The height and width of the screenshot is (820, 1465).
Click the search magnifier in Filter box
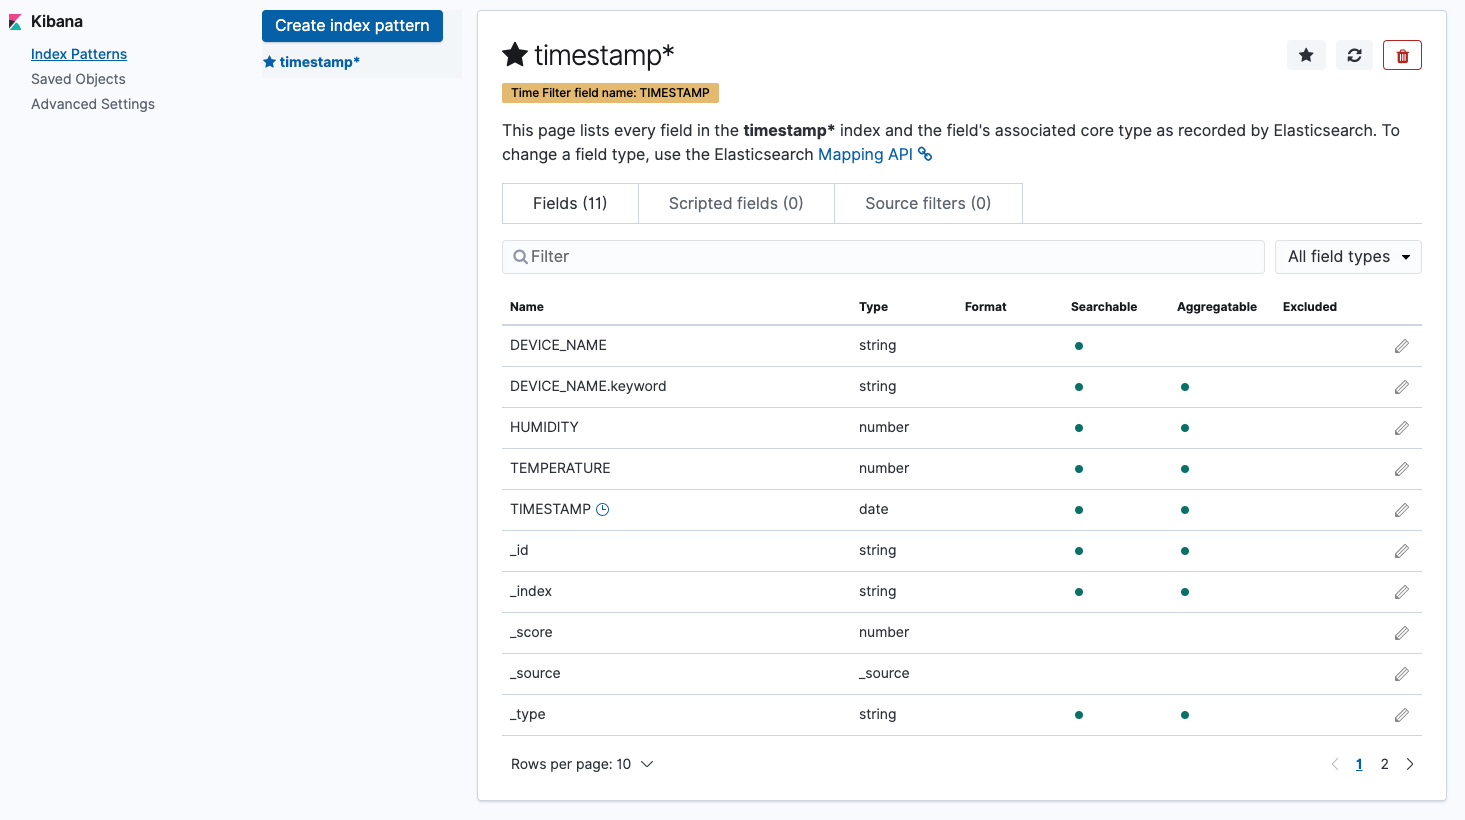tap(520, 257)
